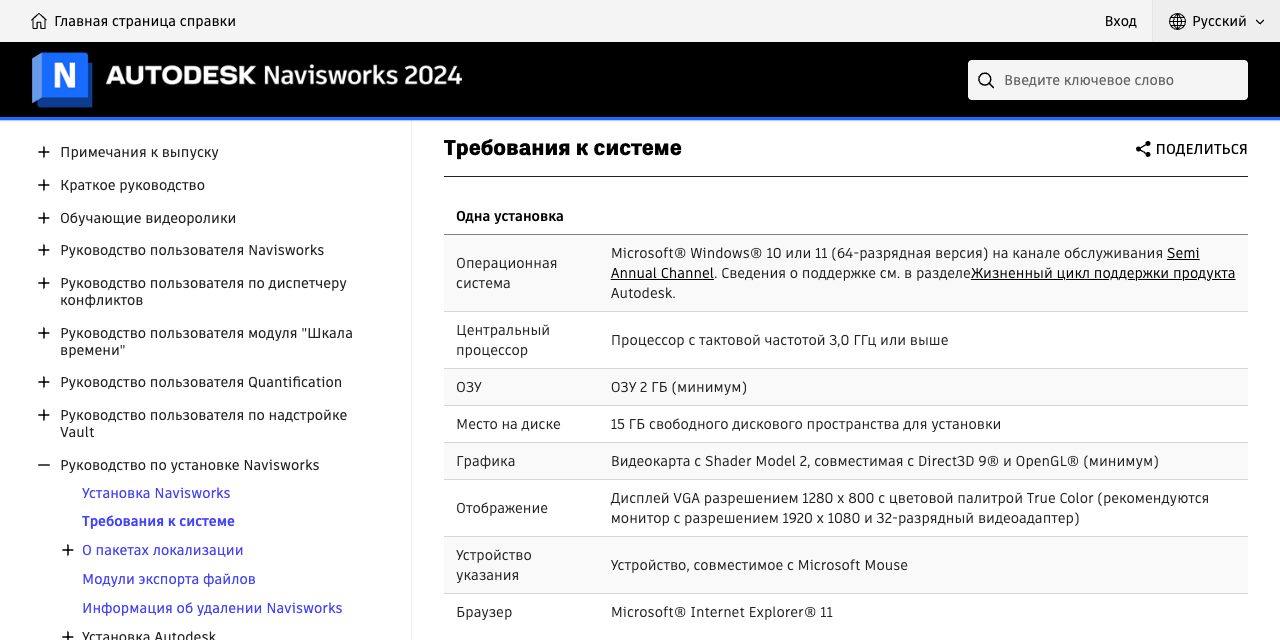Follow Жизненный цикл поддержки продукта link
The height and width of the screenshot is (640, 1280).
click(x=1103, y=273)
